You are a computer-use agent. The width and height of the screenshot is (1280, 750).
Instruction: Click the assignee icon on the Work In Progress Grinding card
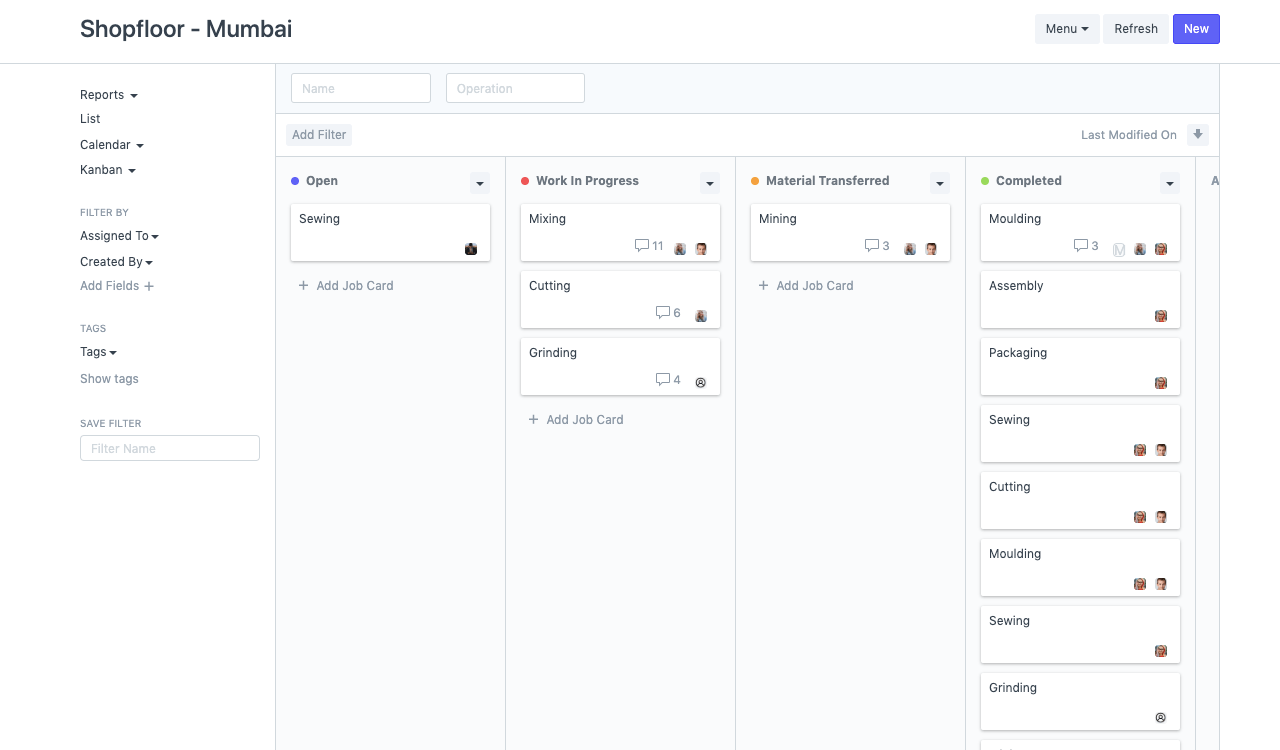(701, 383)
